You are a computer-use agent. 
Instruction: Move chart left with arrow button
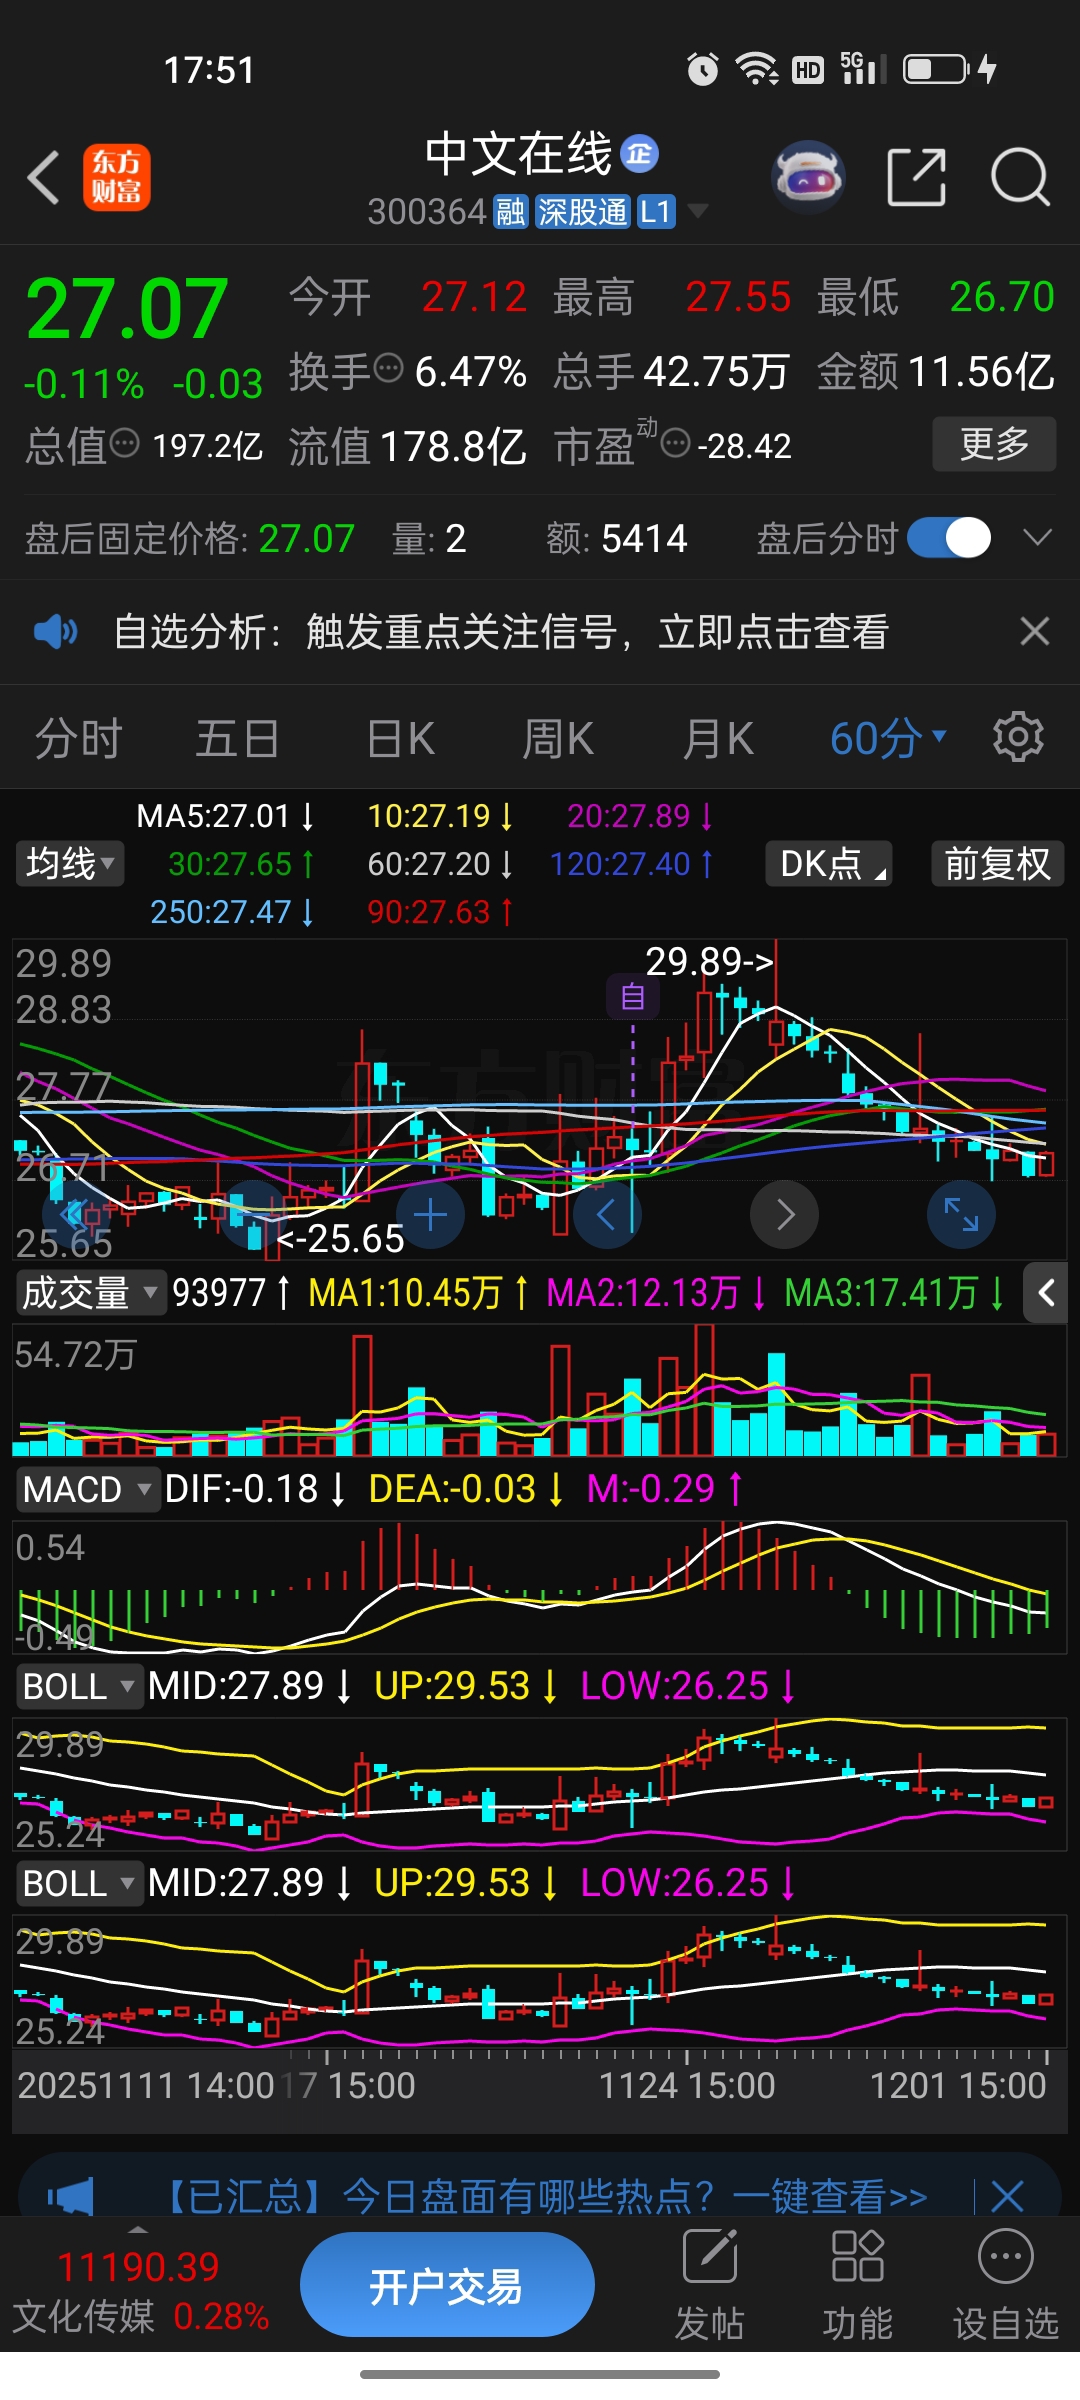point(607,1215)
